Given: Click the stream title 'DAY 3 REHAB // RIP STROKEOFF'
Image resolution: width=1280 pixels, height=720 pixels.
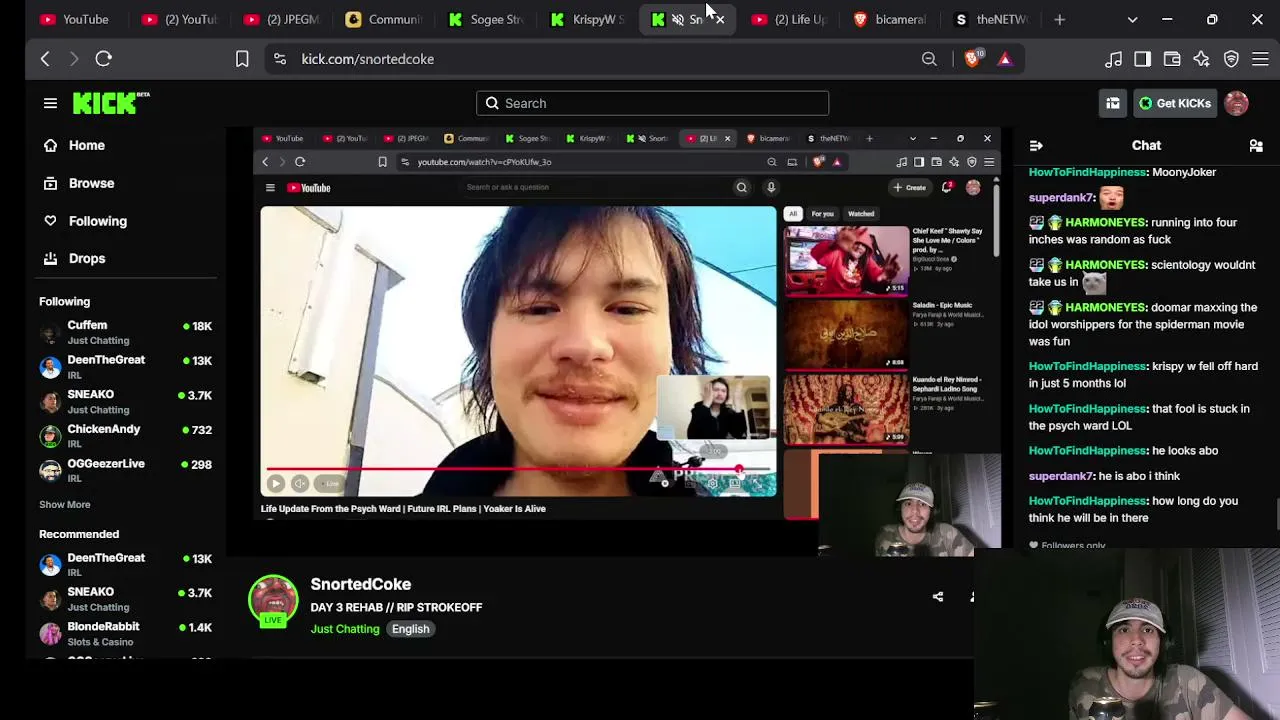Looking at the screenshot, I should click(x=396, y=607).
